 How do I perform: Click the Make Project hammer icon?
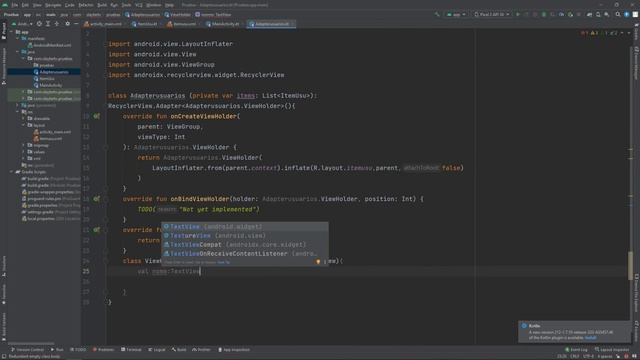(x=437, y=14)
